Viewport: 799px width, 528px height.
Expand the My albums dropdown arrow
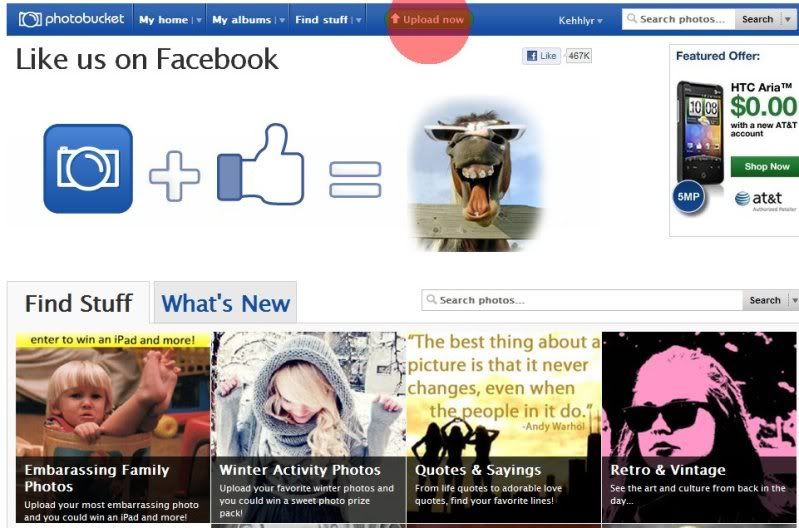tap(282, 20)
